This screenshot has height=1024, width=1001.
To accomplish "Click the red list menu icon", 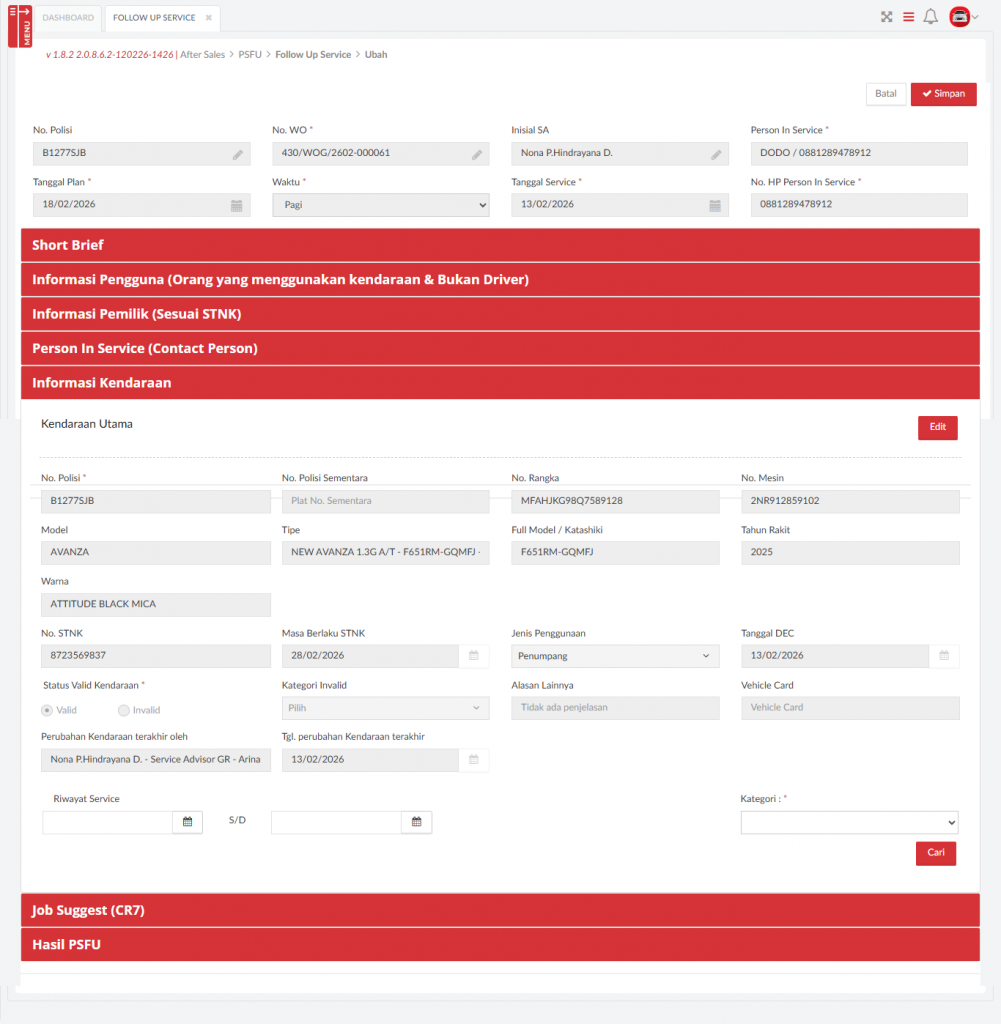I will coord(908,17).
